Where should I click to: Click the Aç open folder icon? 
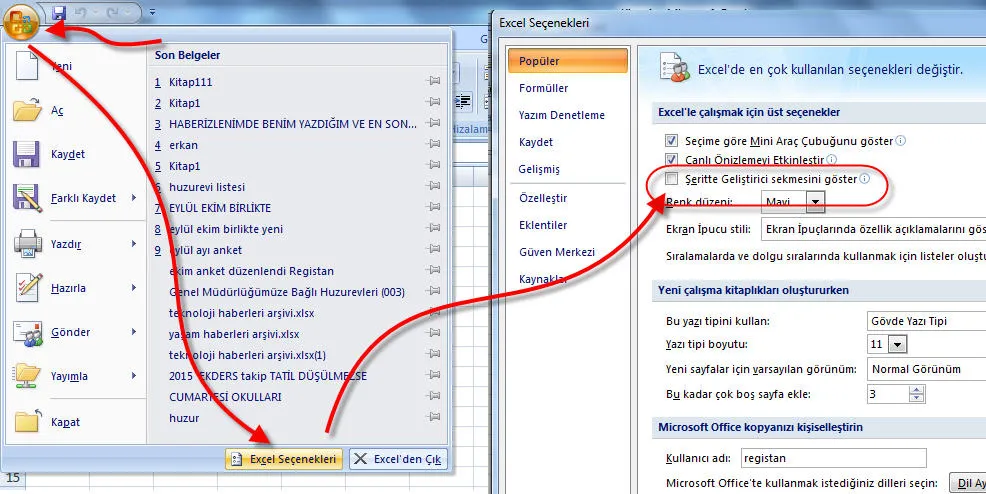(27, 111)
